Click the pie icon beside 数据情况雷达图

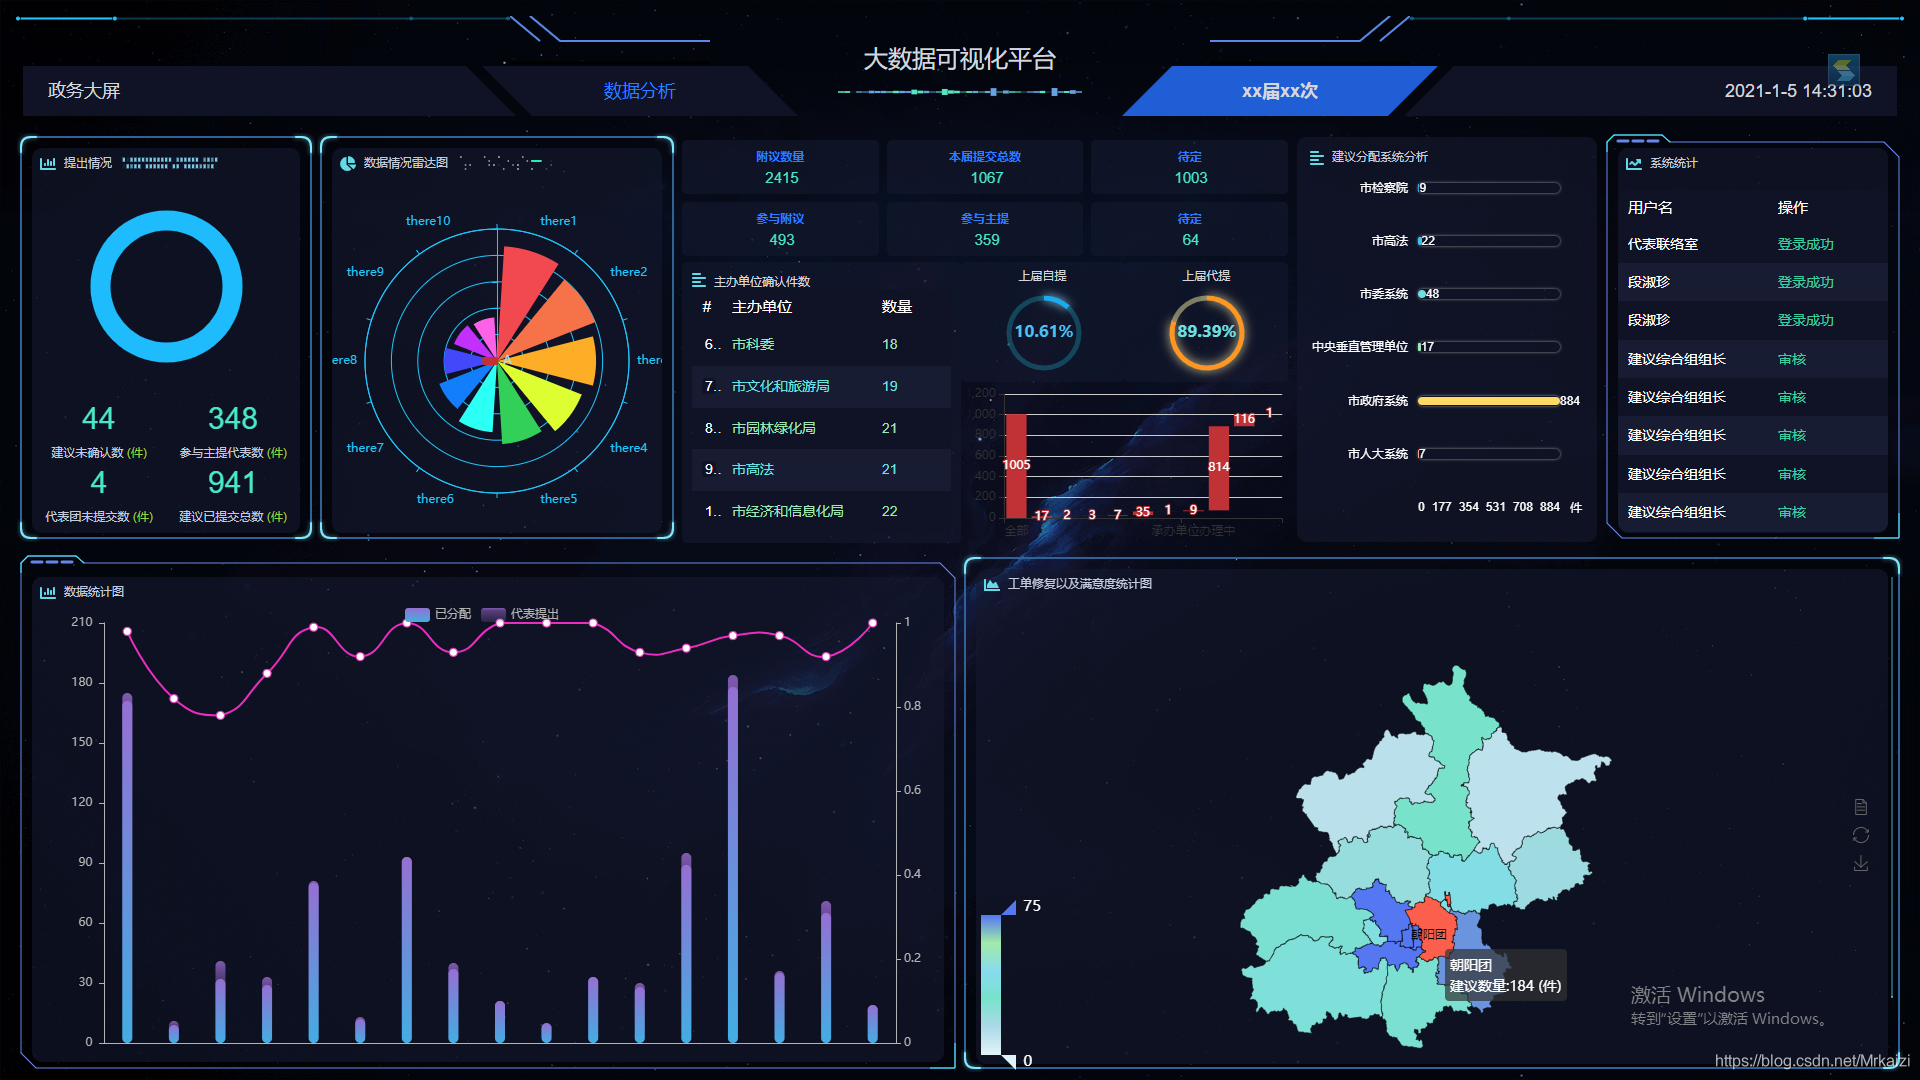coord(348,163)
